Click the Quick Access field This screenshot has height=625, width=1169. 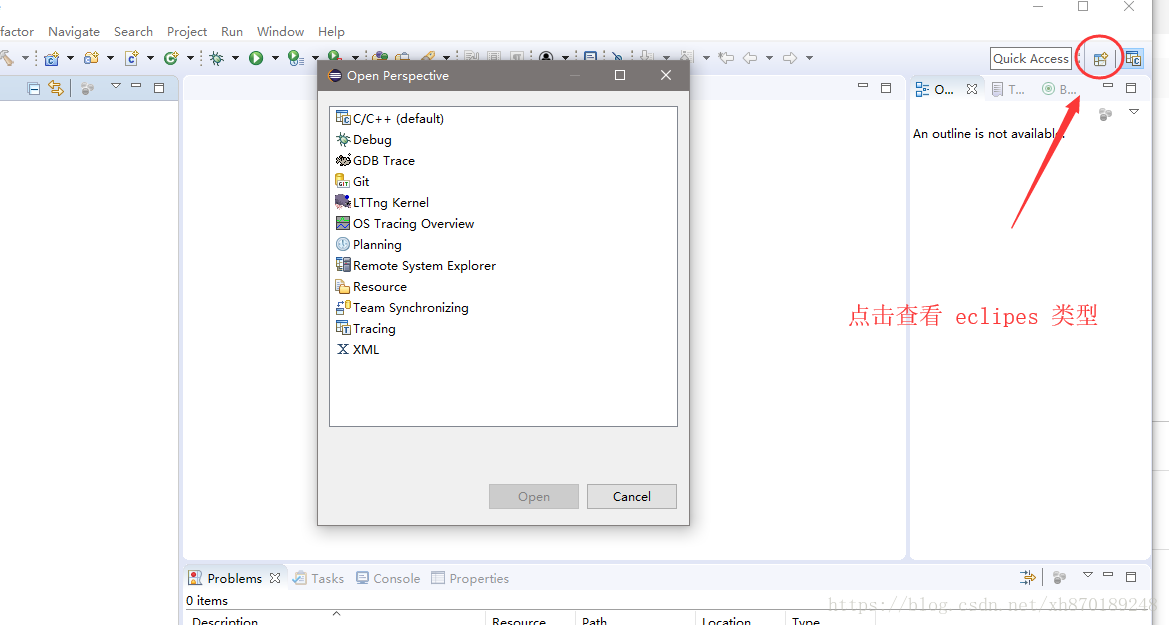click(1031, 58)
